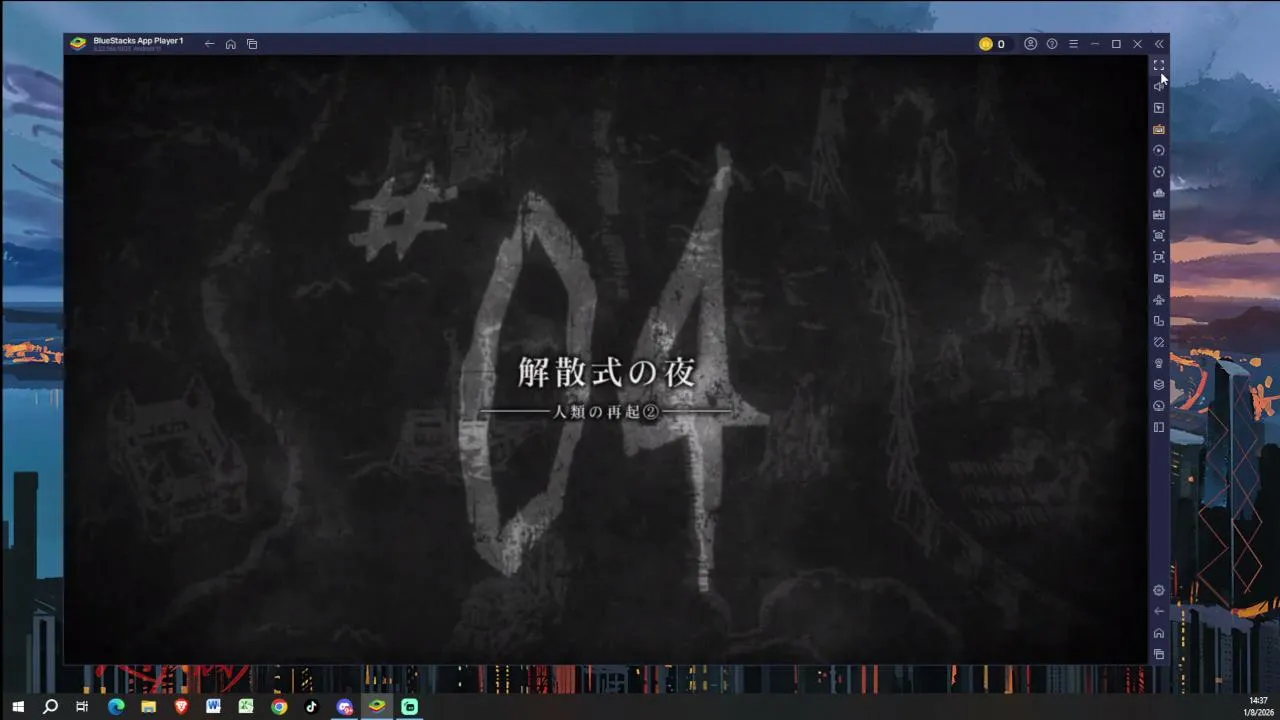Image resolution: width=1280 pixels, height=720 pixels.
Task: Enter fullscreen from the BlueStacks side toolbar
Action: (x=1159, y=65)
